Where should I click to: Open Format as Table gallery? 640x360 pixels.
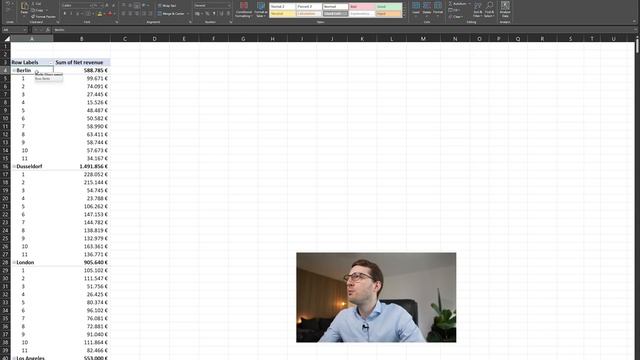click(261, 9)
